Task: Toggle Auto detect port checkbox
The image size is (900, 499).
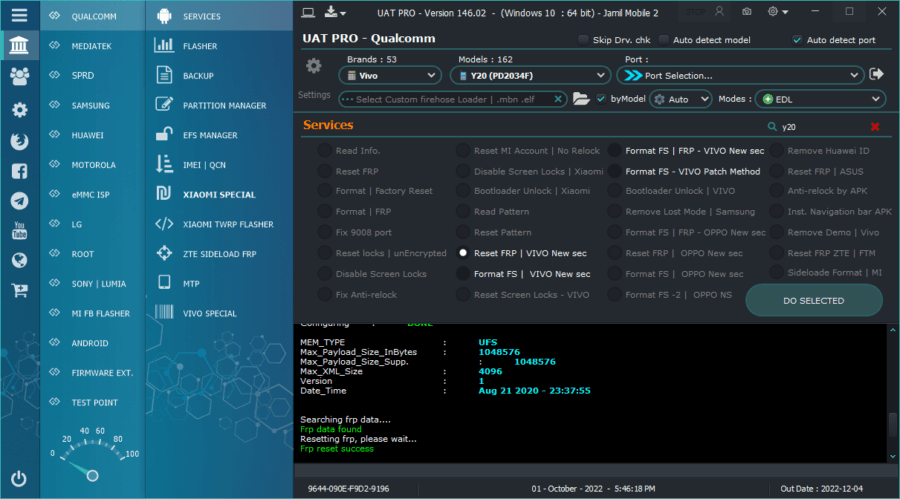Action: pyautogui.click(x=797, y=40)
